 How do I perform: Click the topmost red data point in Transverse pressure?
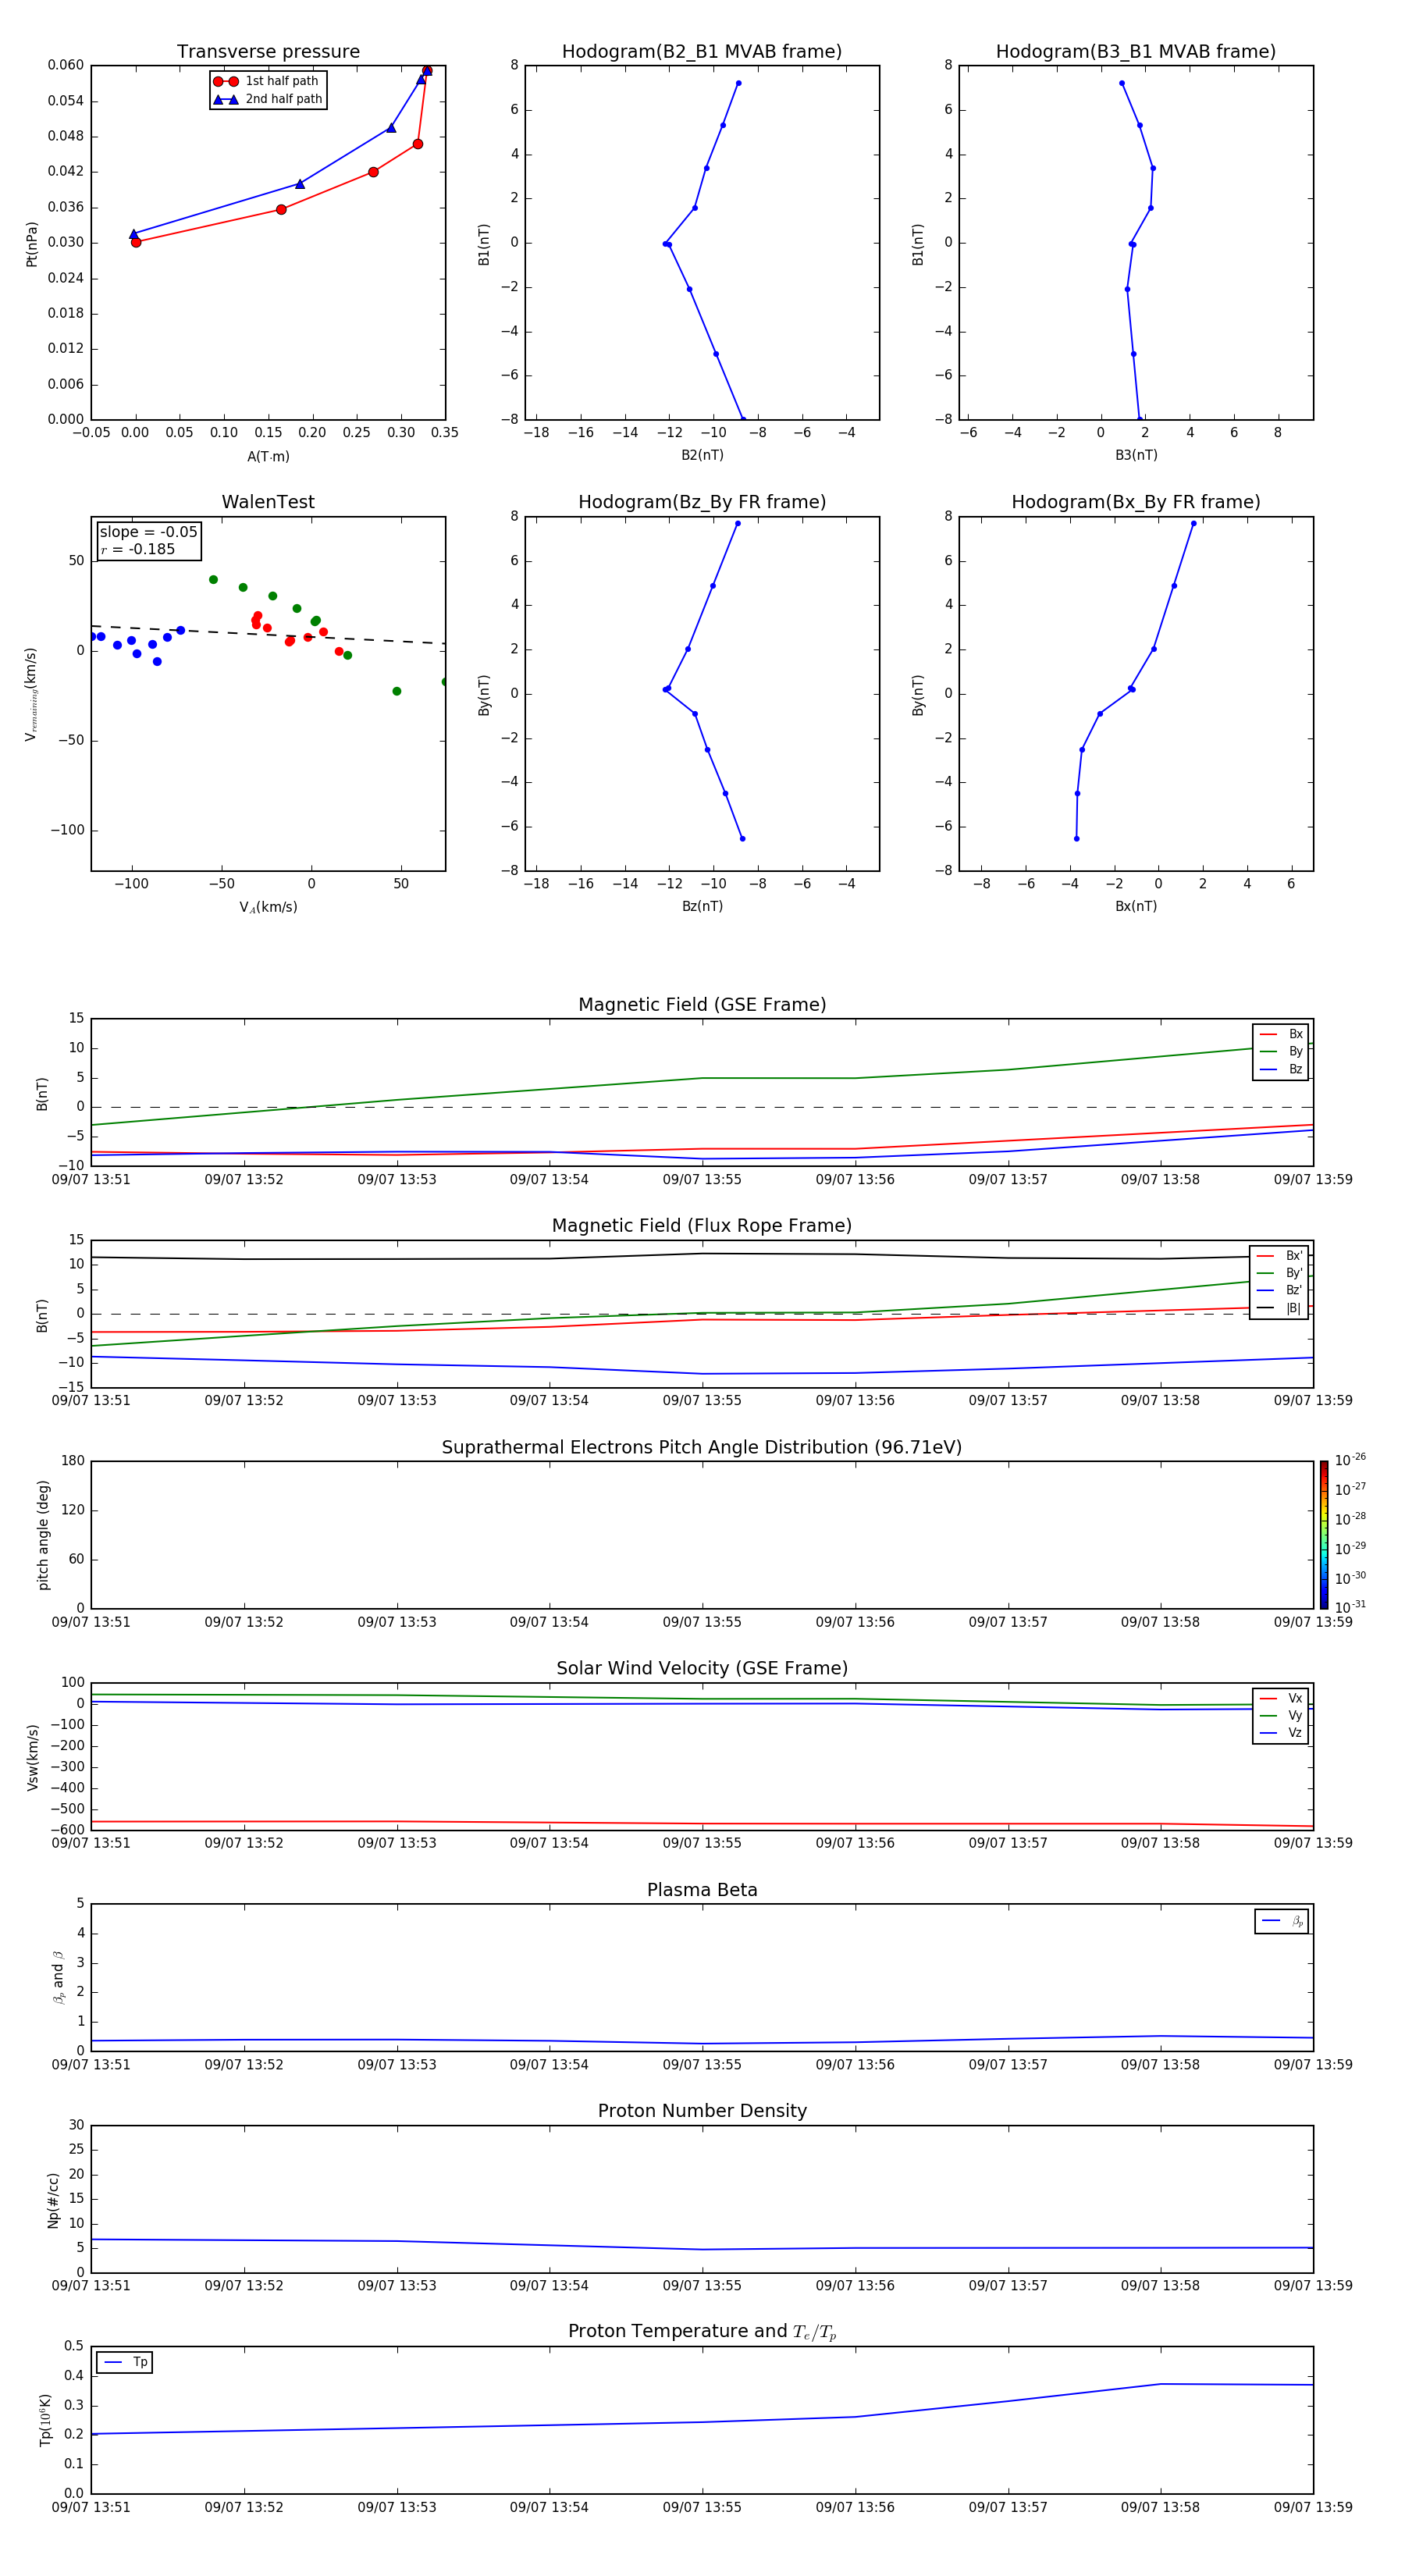tap(427, 71)
